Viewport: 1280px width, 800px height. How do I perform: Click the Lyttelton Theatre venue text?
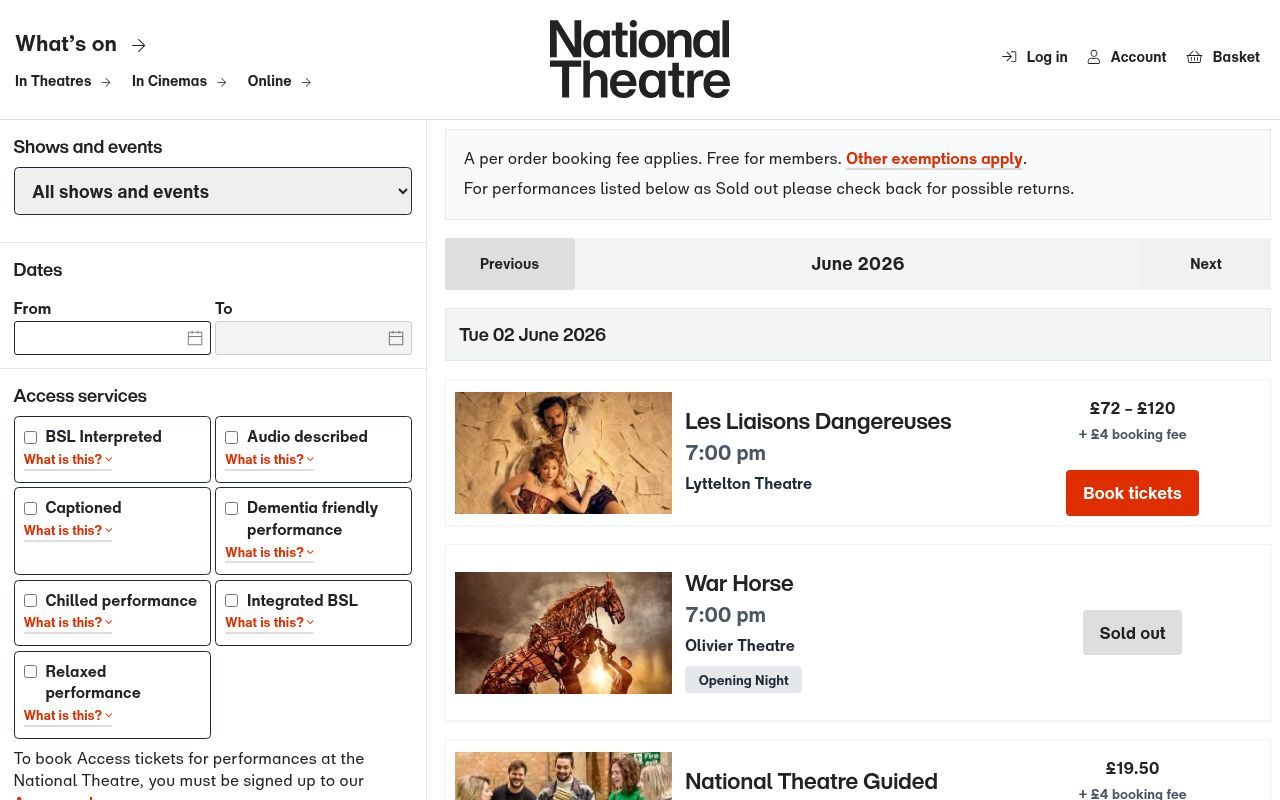[x=748, y=484]
